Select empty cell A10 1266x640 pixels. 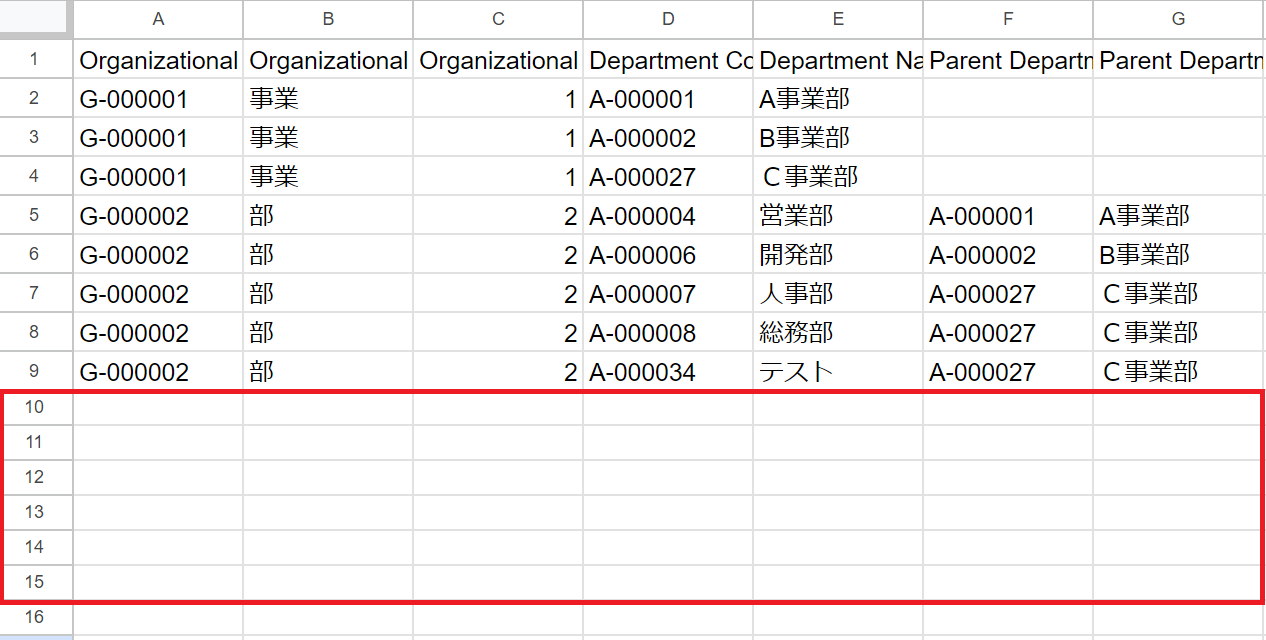tap(158, 407)
